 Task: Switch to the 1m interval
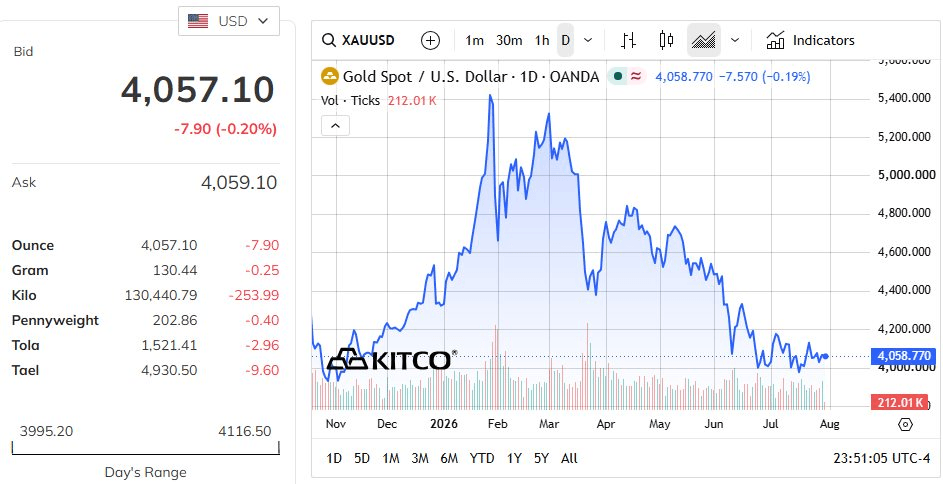[475, 40]
